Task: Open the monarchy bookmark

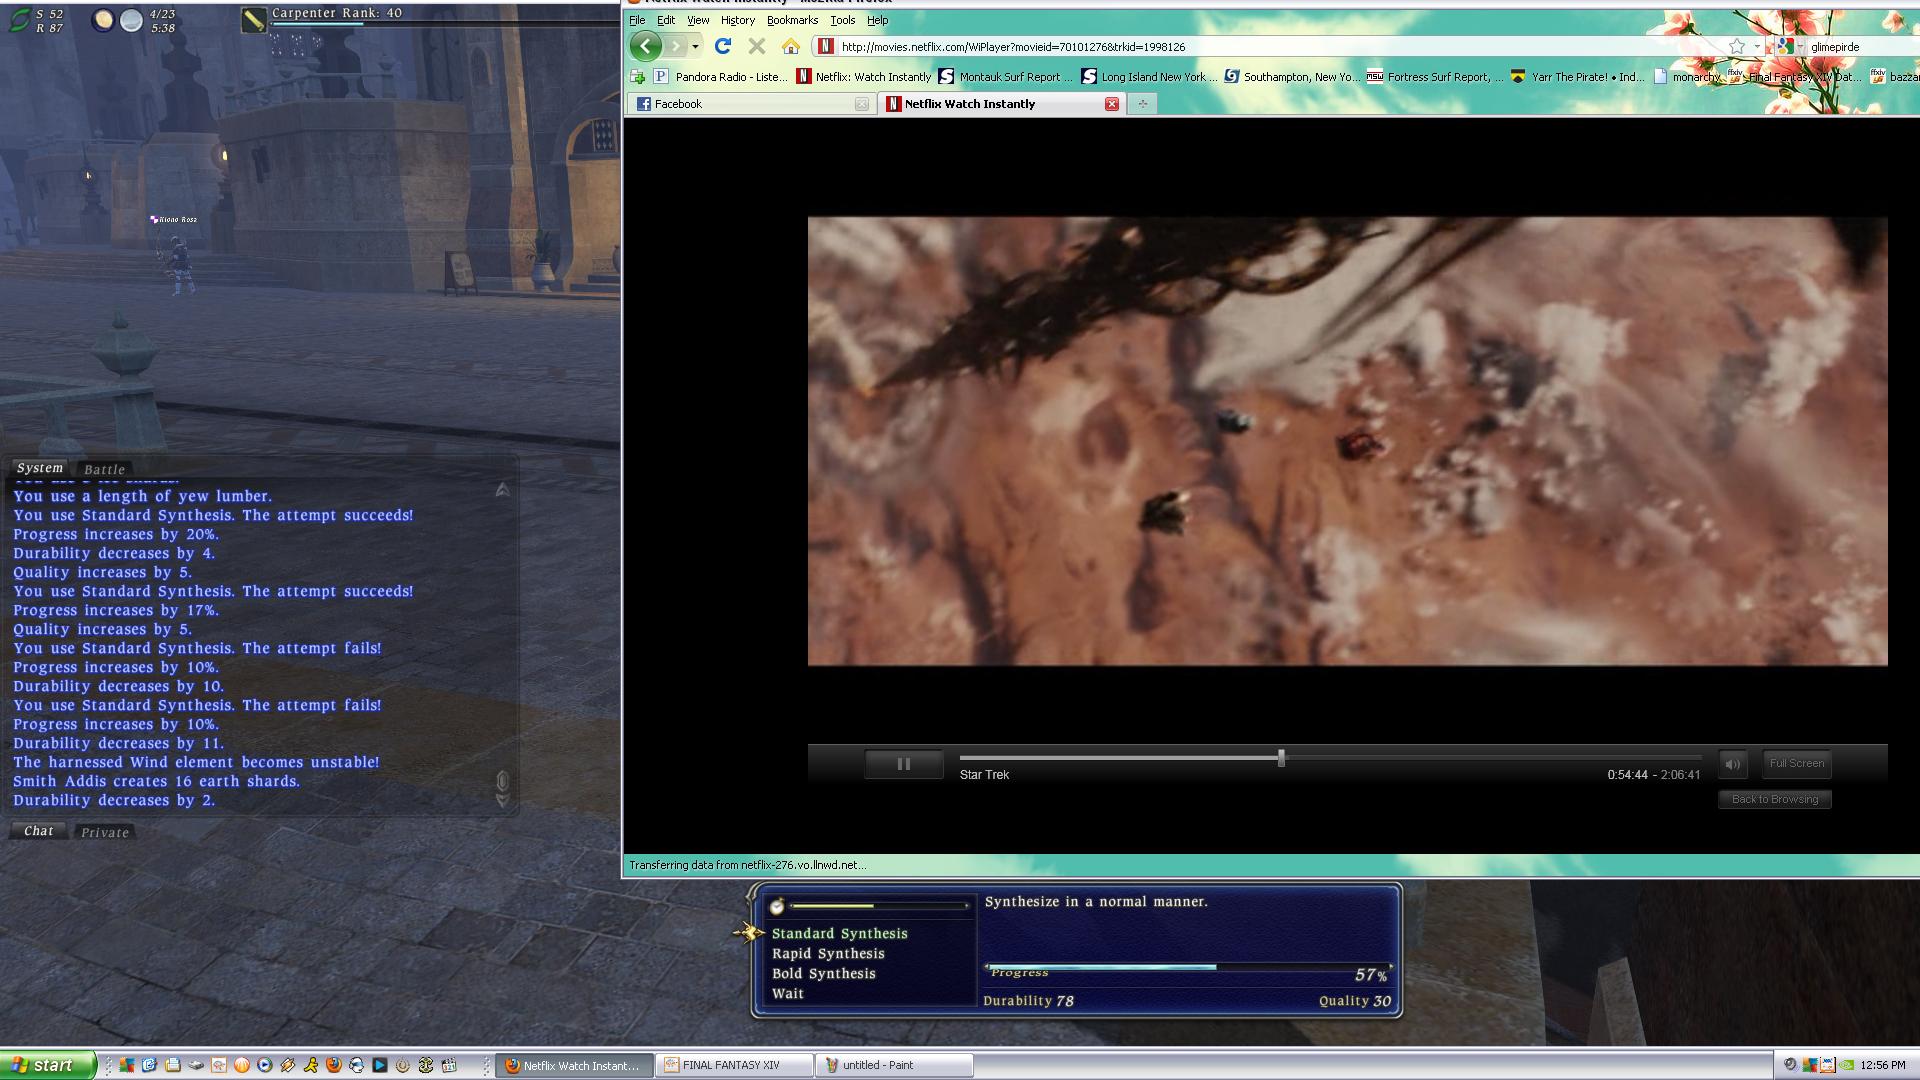Action: 1688,76
